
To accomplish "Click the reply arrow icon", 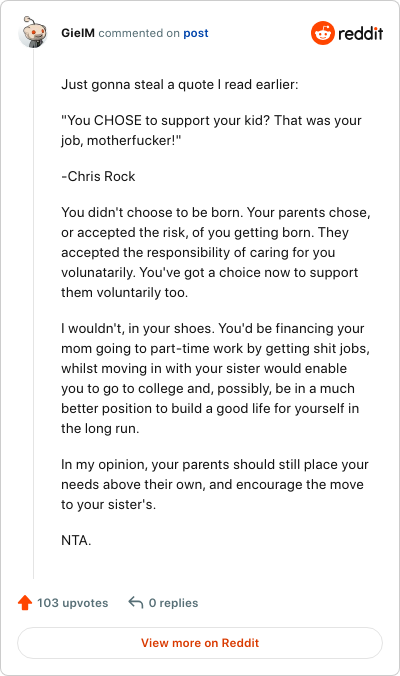I will pos(136,602).
